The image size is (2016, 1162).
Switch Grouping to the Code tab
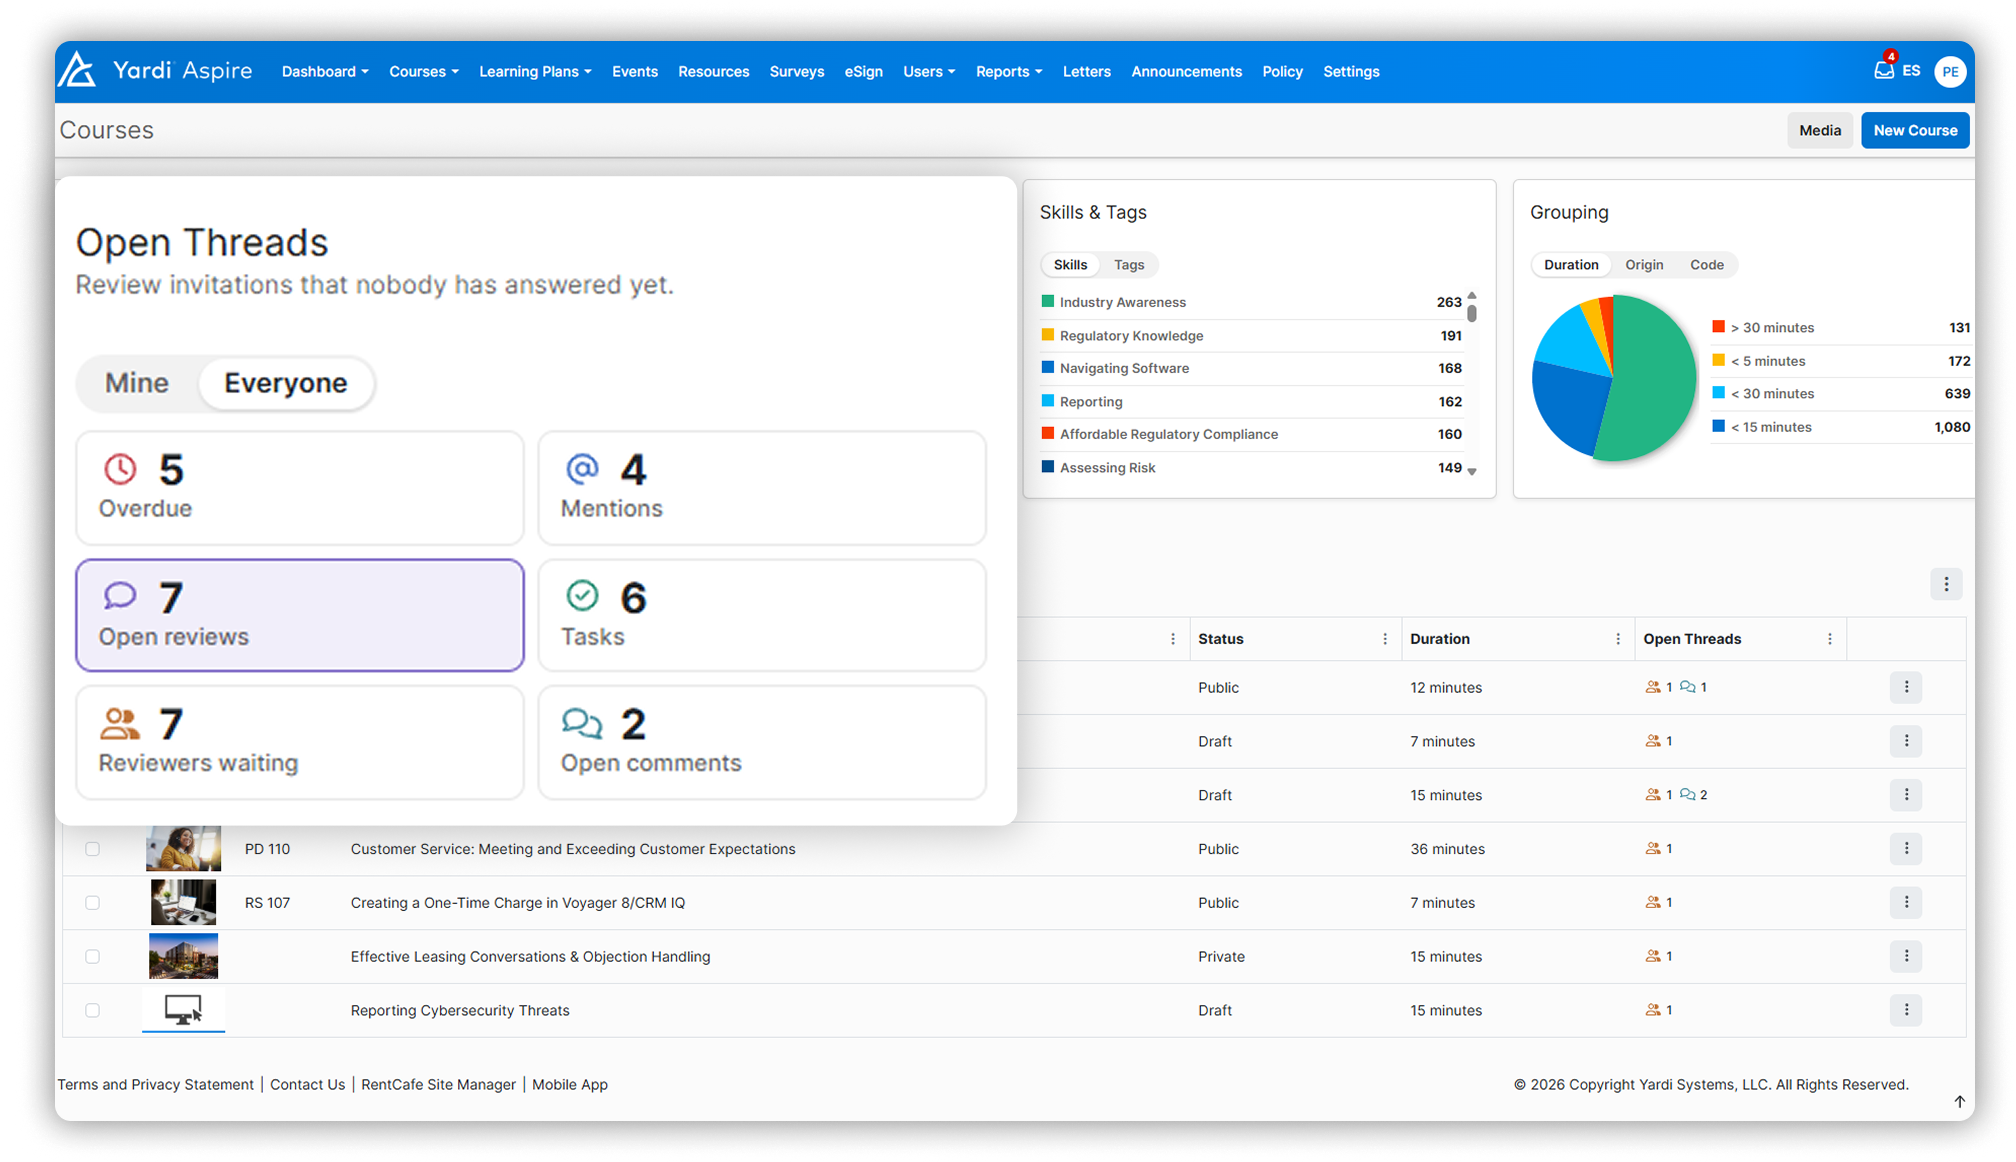coord(1706,265)
